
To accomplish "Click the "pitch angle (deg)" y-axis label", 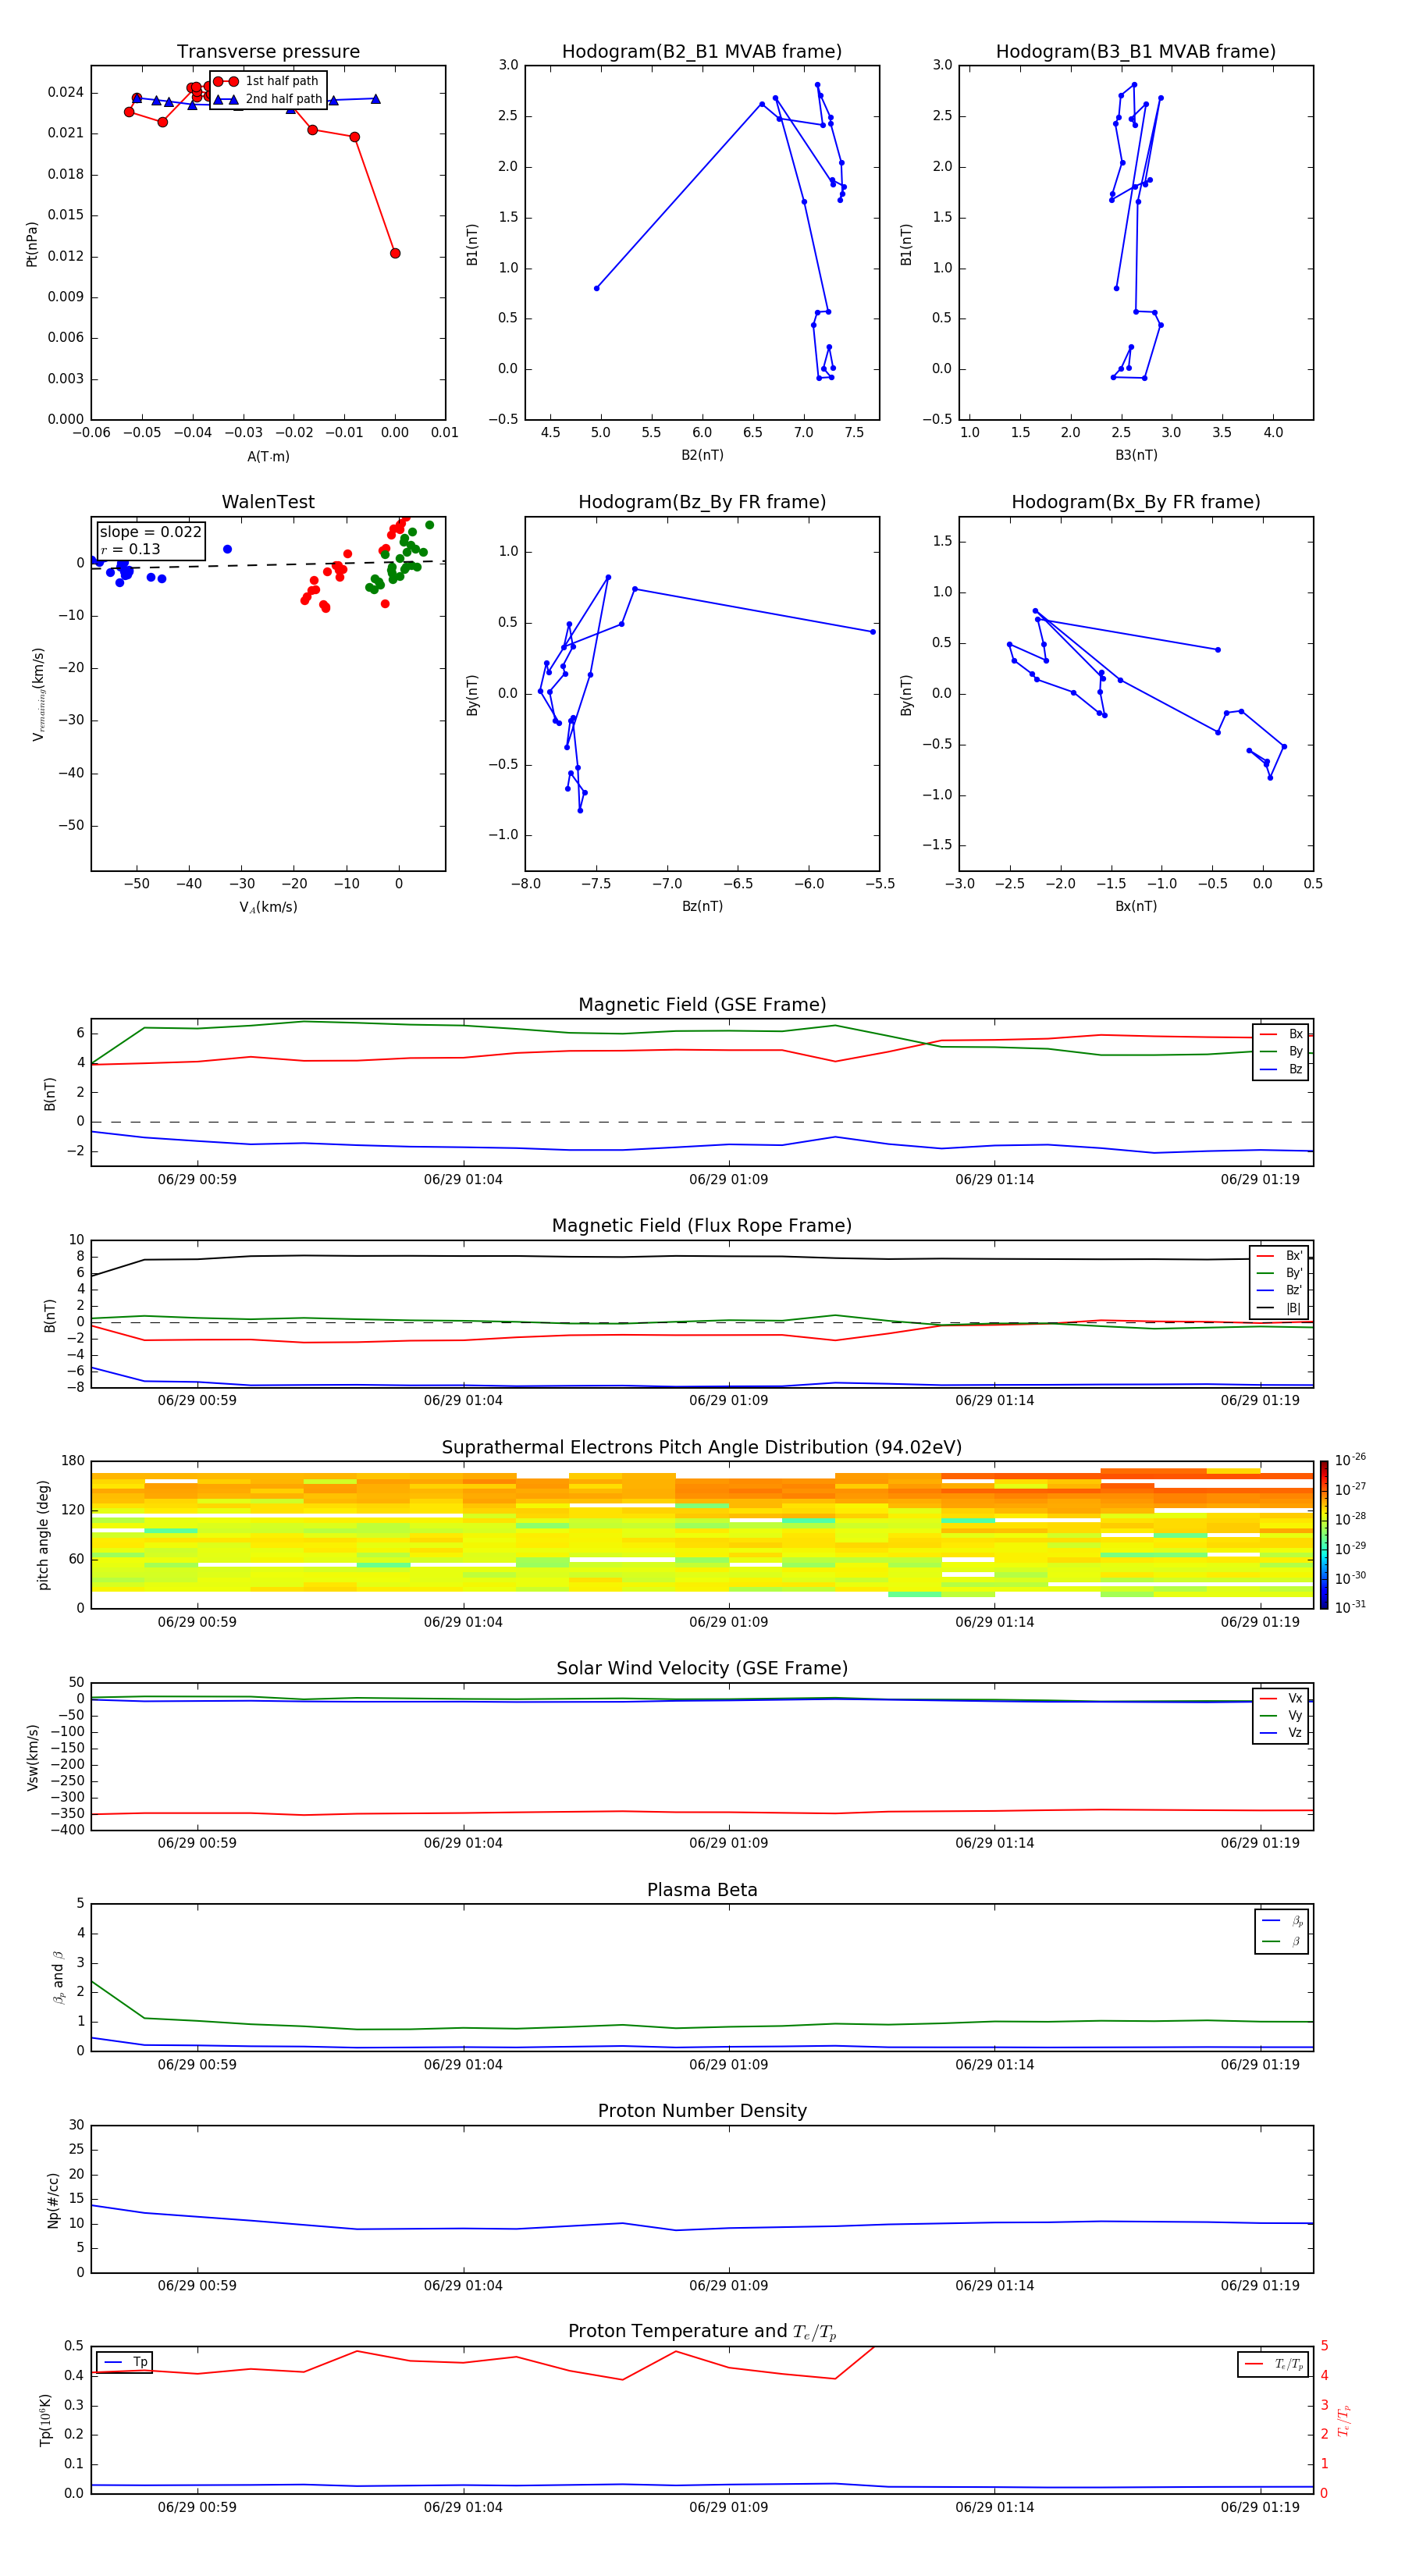I will pyautogui.click(x=43, y=1535).
